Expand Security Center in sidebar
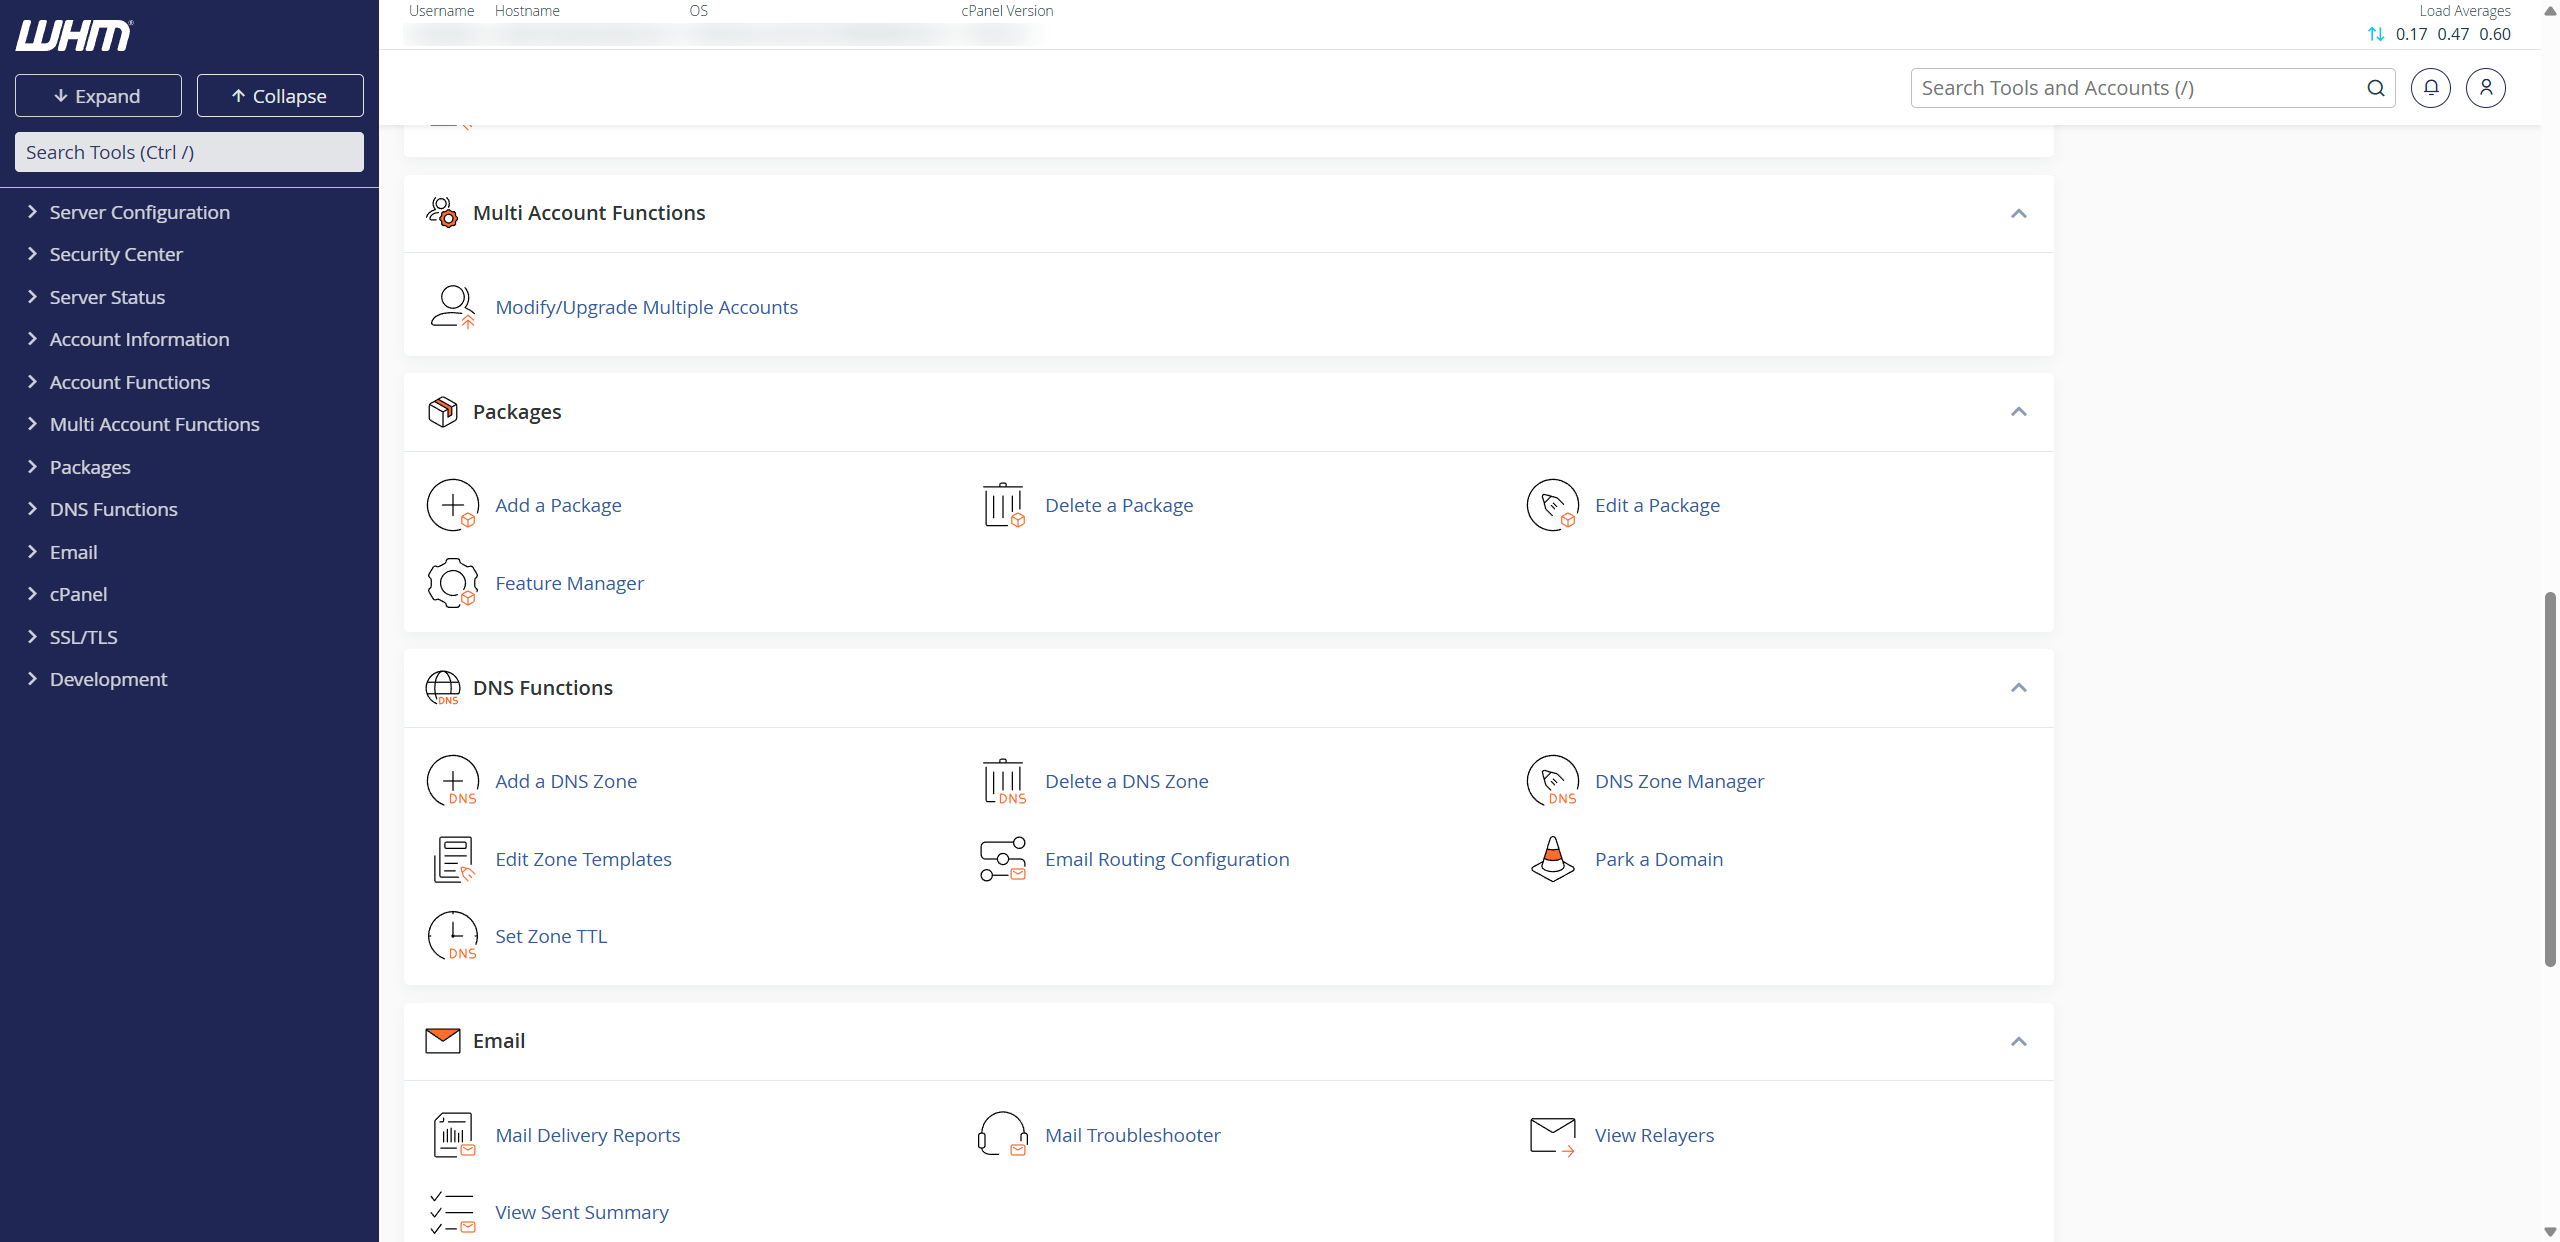 (x=116, y=255)
